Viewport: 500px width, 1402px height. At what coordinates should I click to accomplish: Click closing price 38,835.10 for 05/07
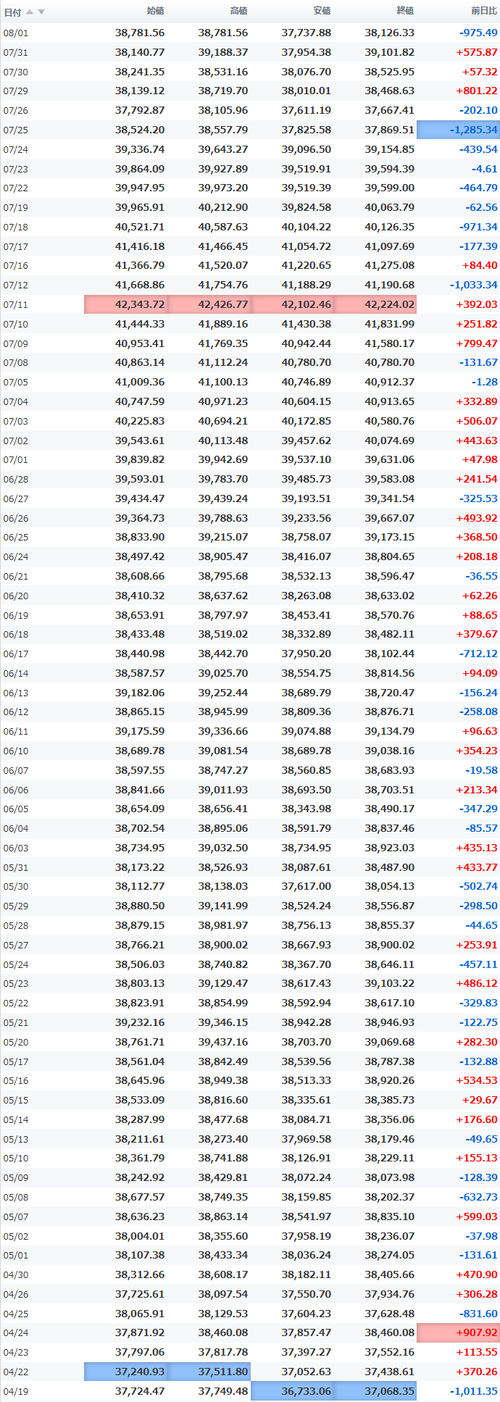[x=389, y=1216]
